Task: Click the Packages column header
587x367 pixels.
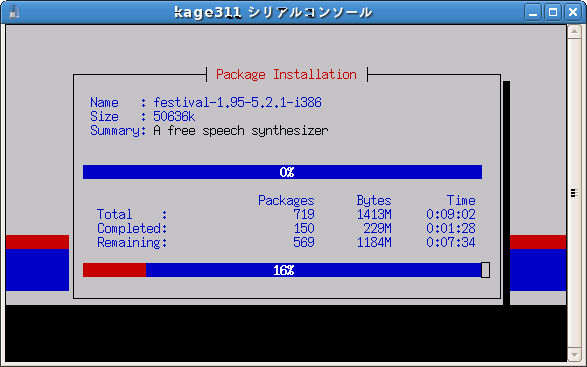Action: point(286,200)
